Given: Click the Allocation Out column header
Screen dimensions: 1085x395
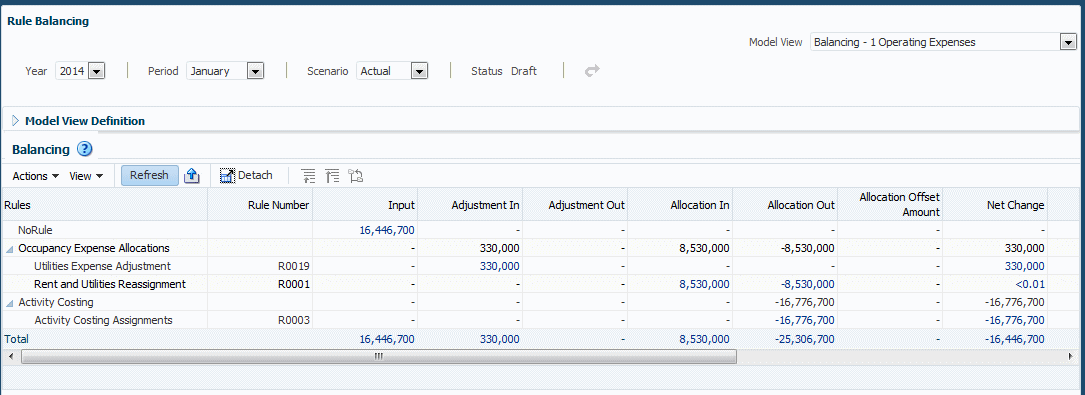Looking at the screenshot, I should tap(785, 205).
